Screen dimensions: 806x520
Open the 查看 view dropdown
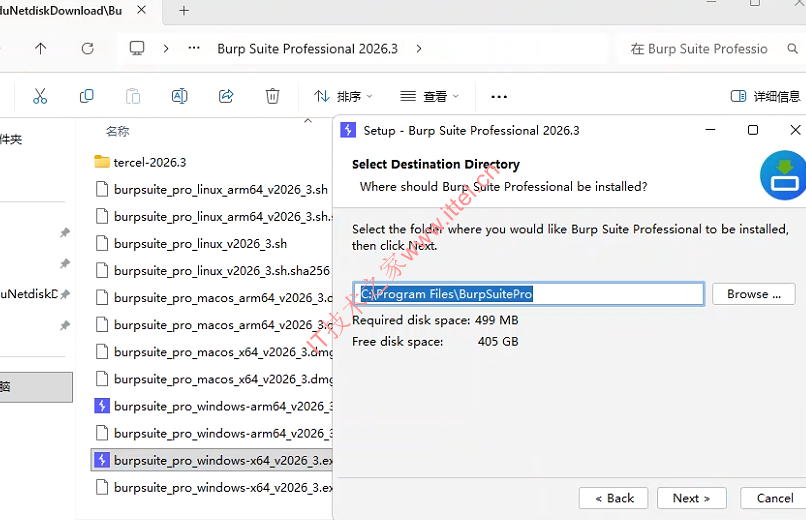429,96
